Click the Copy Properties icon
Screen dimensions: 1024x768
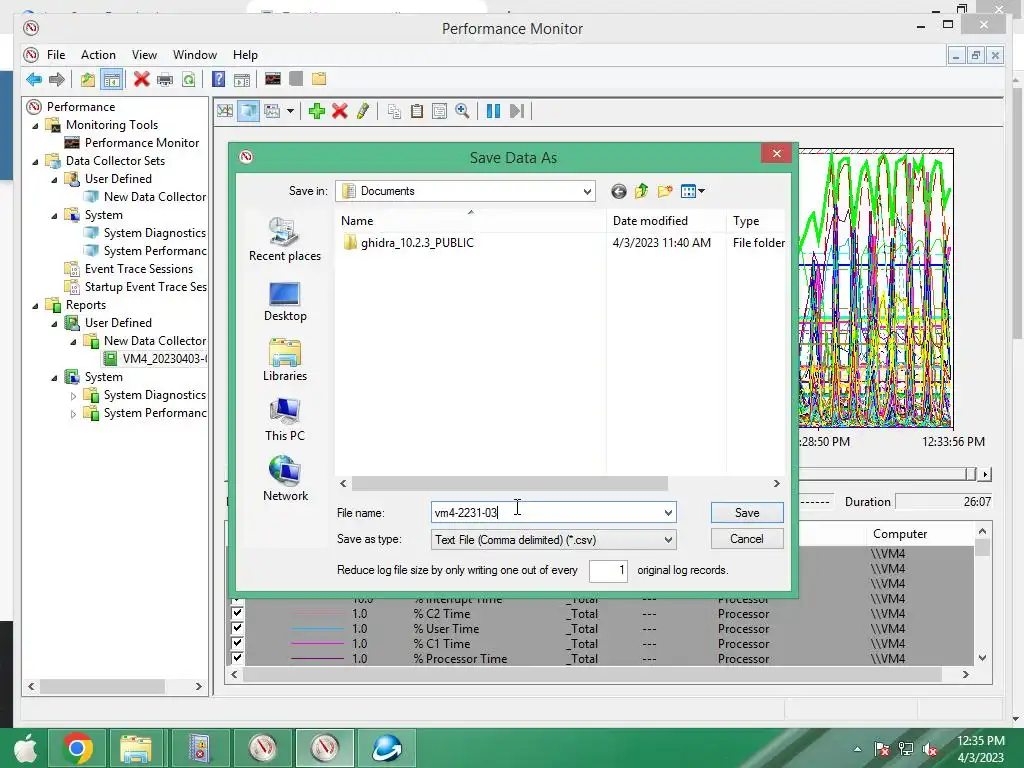pos(394,111)
